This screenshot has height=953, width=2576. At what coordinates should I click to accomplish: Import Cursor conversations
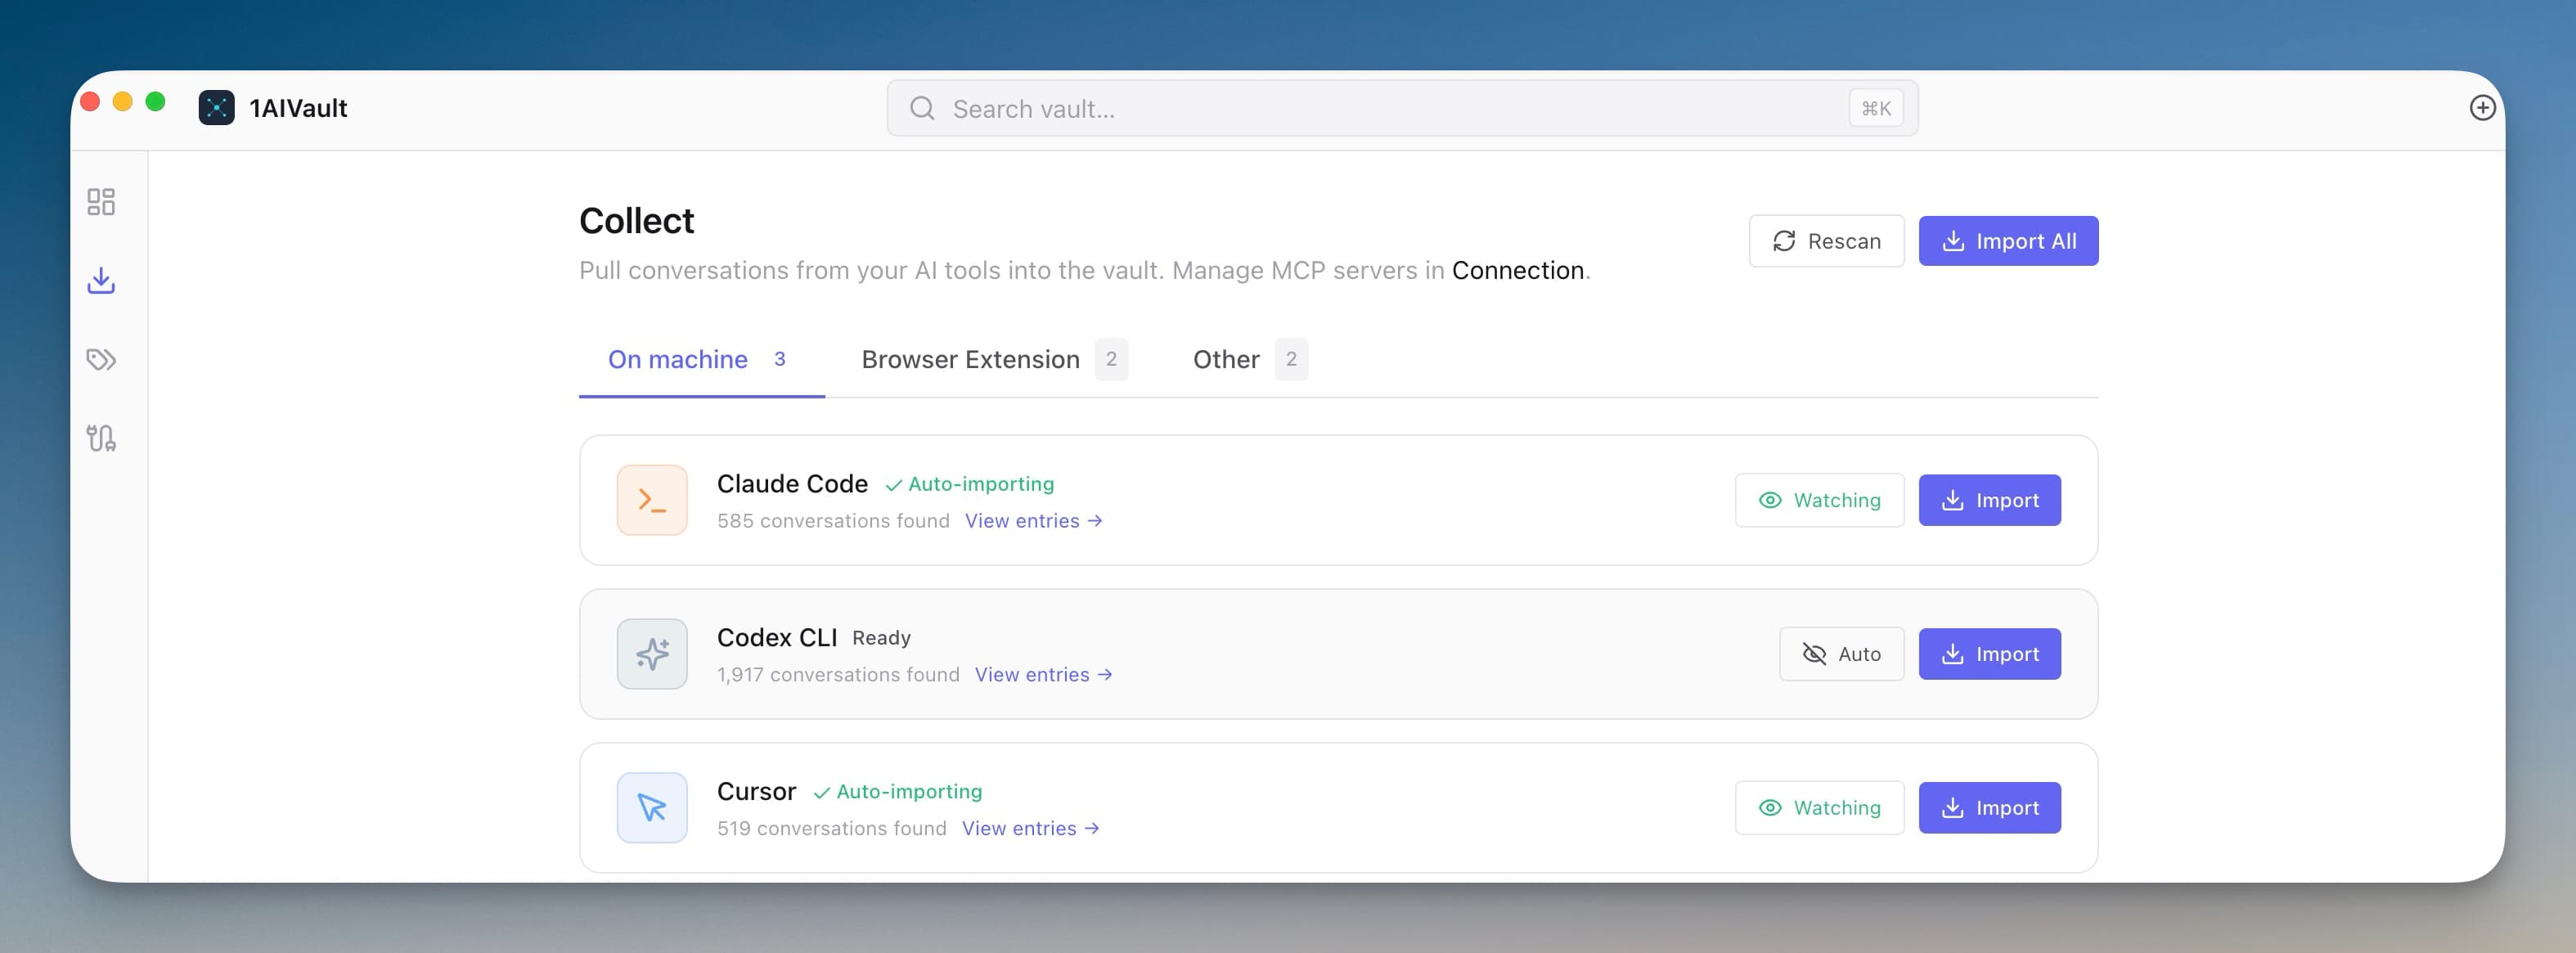(1989, 808)
